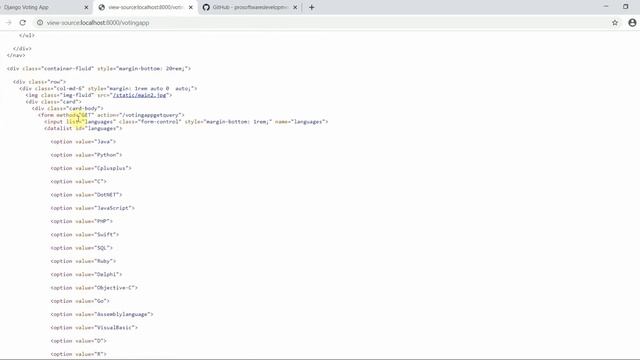The image size is (640, 360).
Task: Select the option value "JavaScript" line
Action: (x=93, y=208)
